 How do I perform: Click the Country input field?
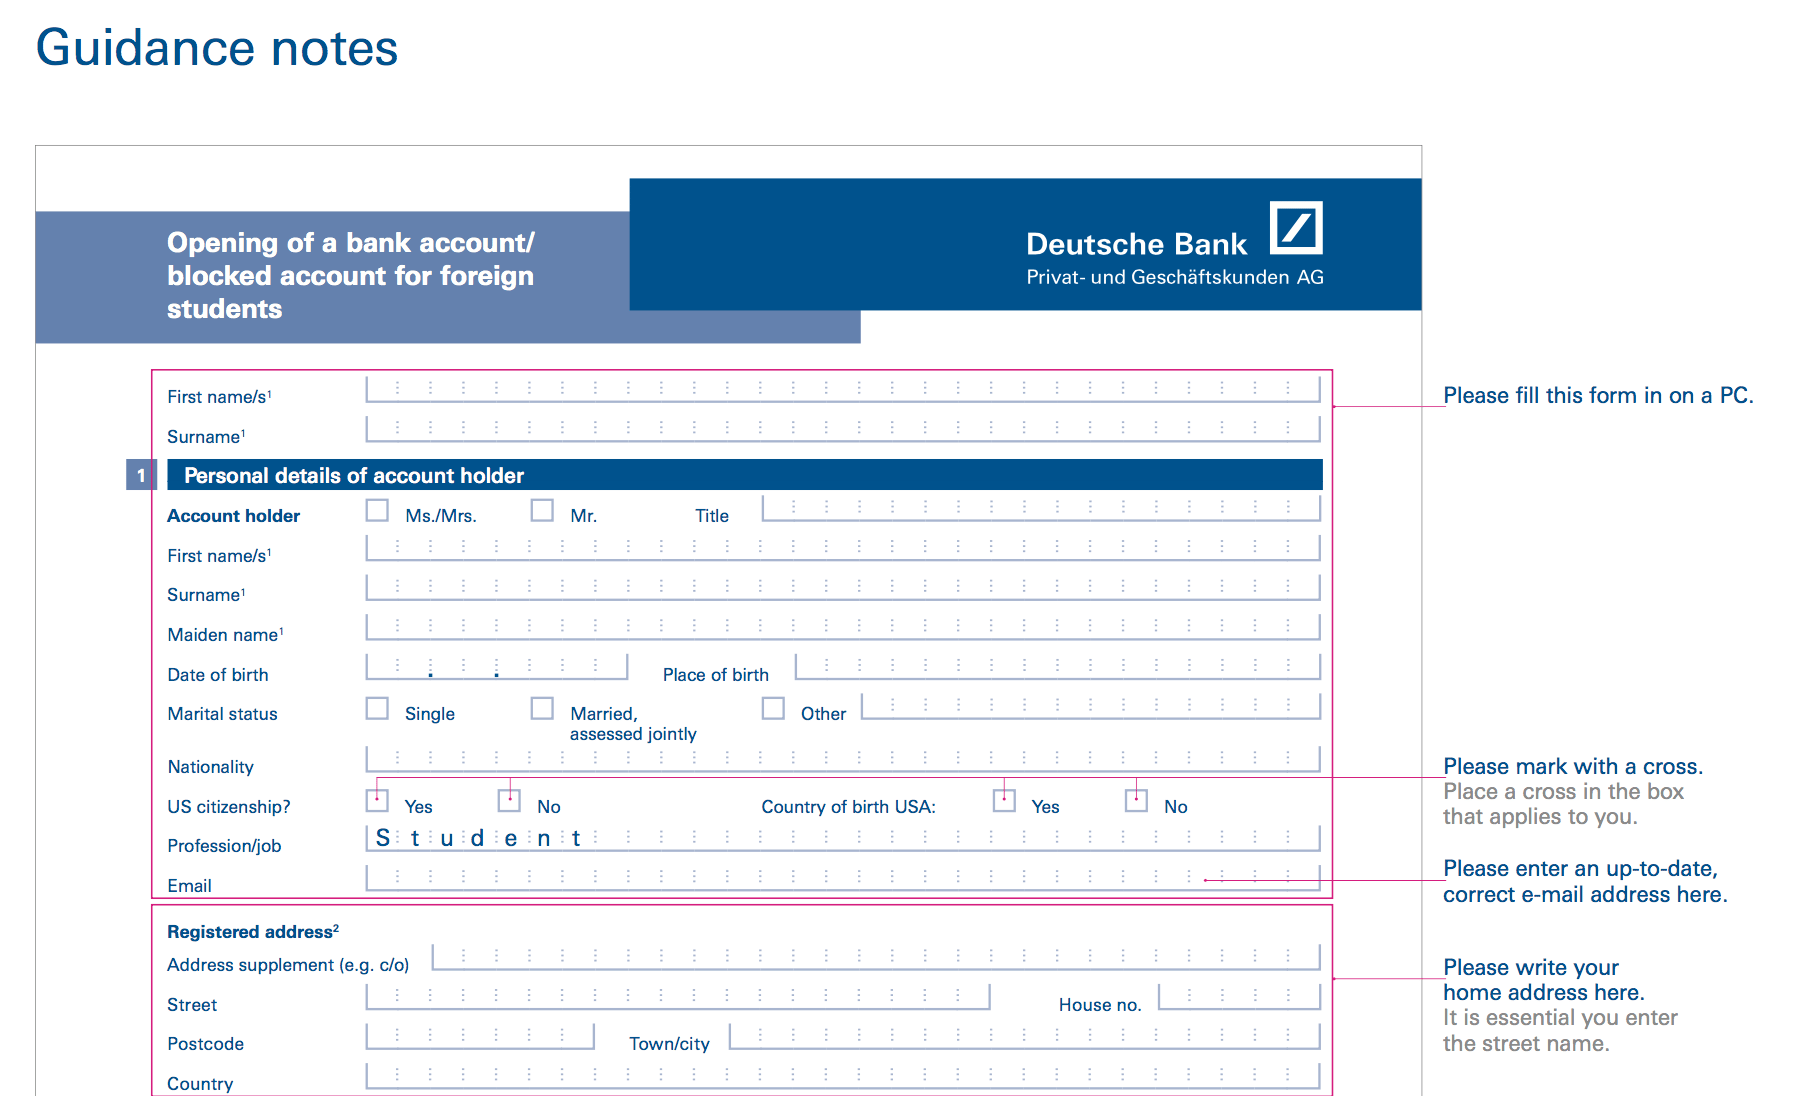(x=843, y=1076)
